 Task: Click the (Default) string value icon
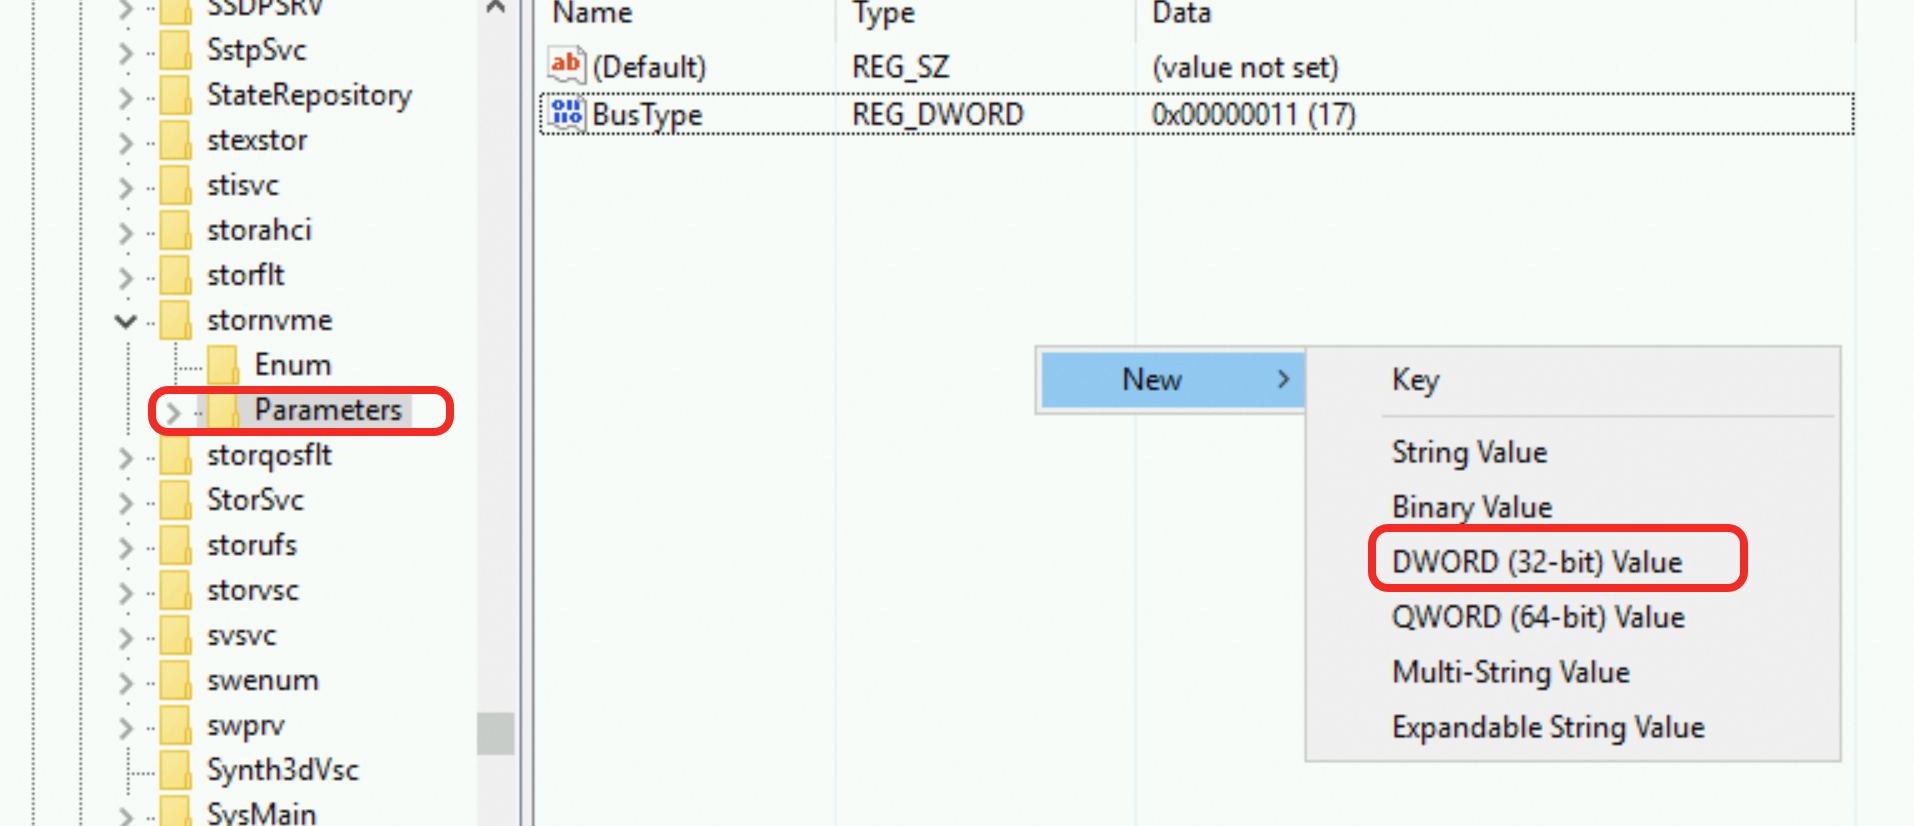tap(566, 66)
